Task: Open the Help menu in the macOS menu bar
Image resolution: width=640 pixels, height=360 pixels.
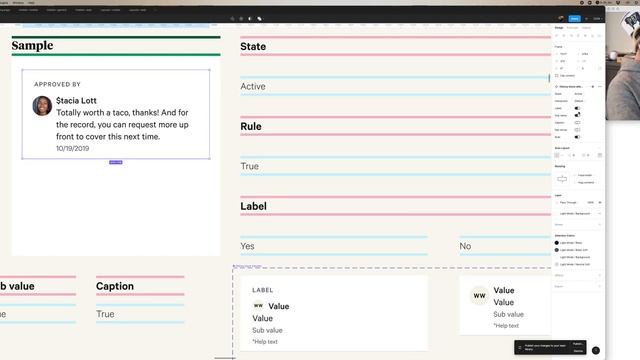Action: click(31, 2)
